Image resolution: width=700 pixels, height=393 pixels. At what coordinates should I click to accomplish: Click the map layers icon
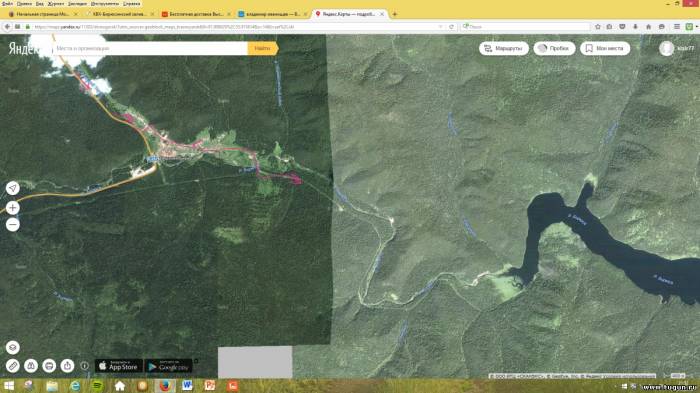(x=12, y=347)
